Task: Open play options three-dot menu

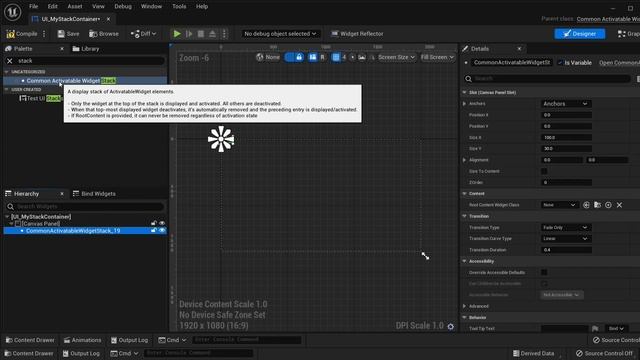Action: 224,34
